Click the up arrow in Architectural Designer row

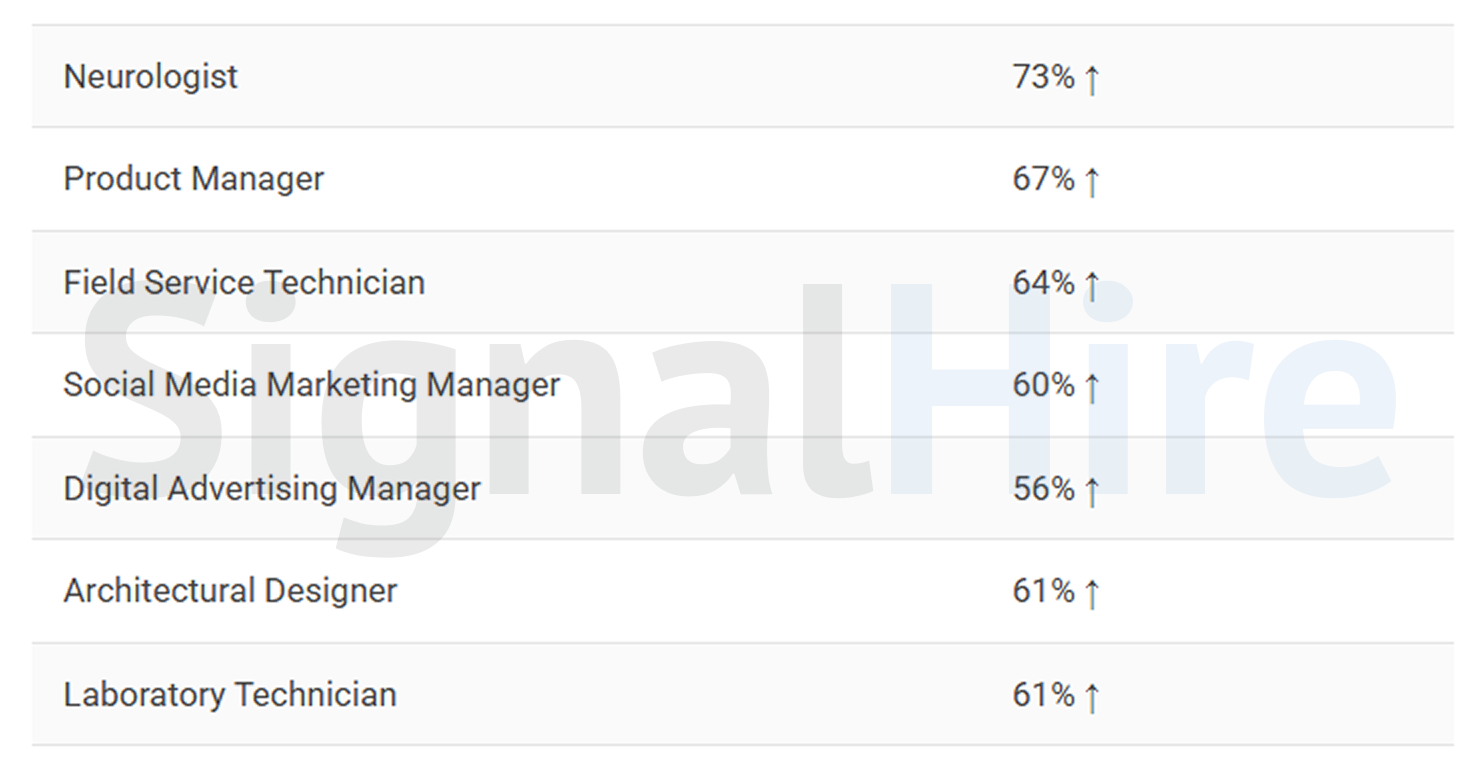1091,593
